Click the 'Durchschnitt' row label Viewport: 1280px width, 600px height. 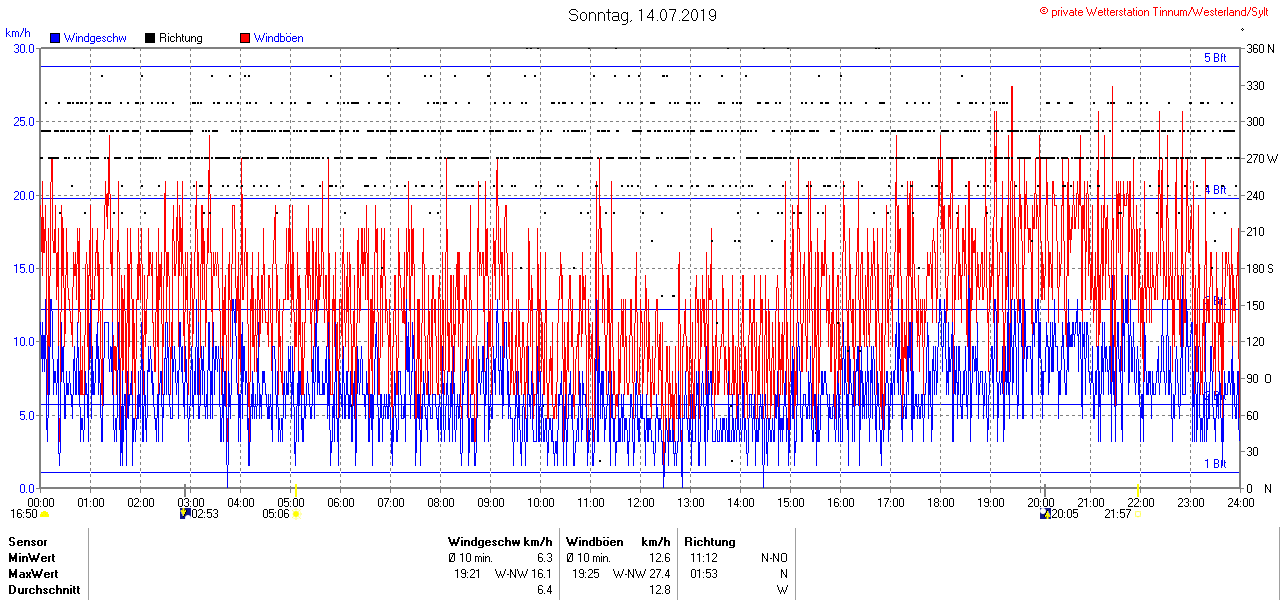(43, 590)
